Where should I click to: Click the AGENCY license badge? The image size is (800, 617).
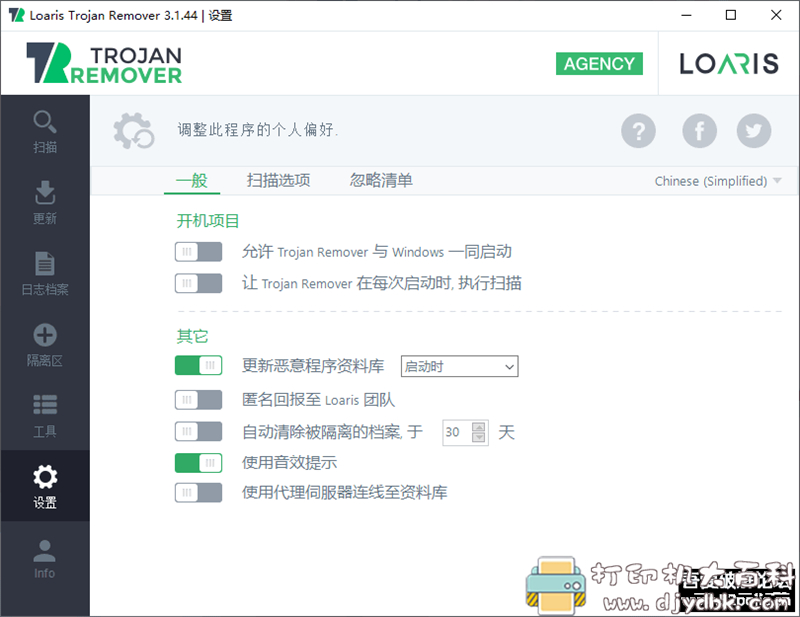[599, 64]
